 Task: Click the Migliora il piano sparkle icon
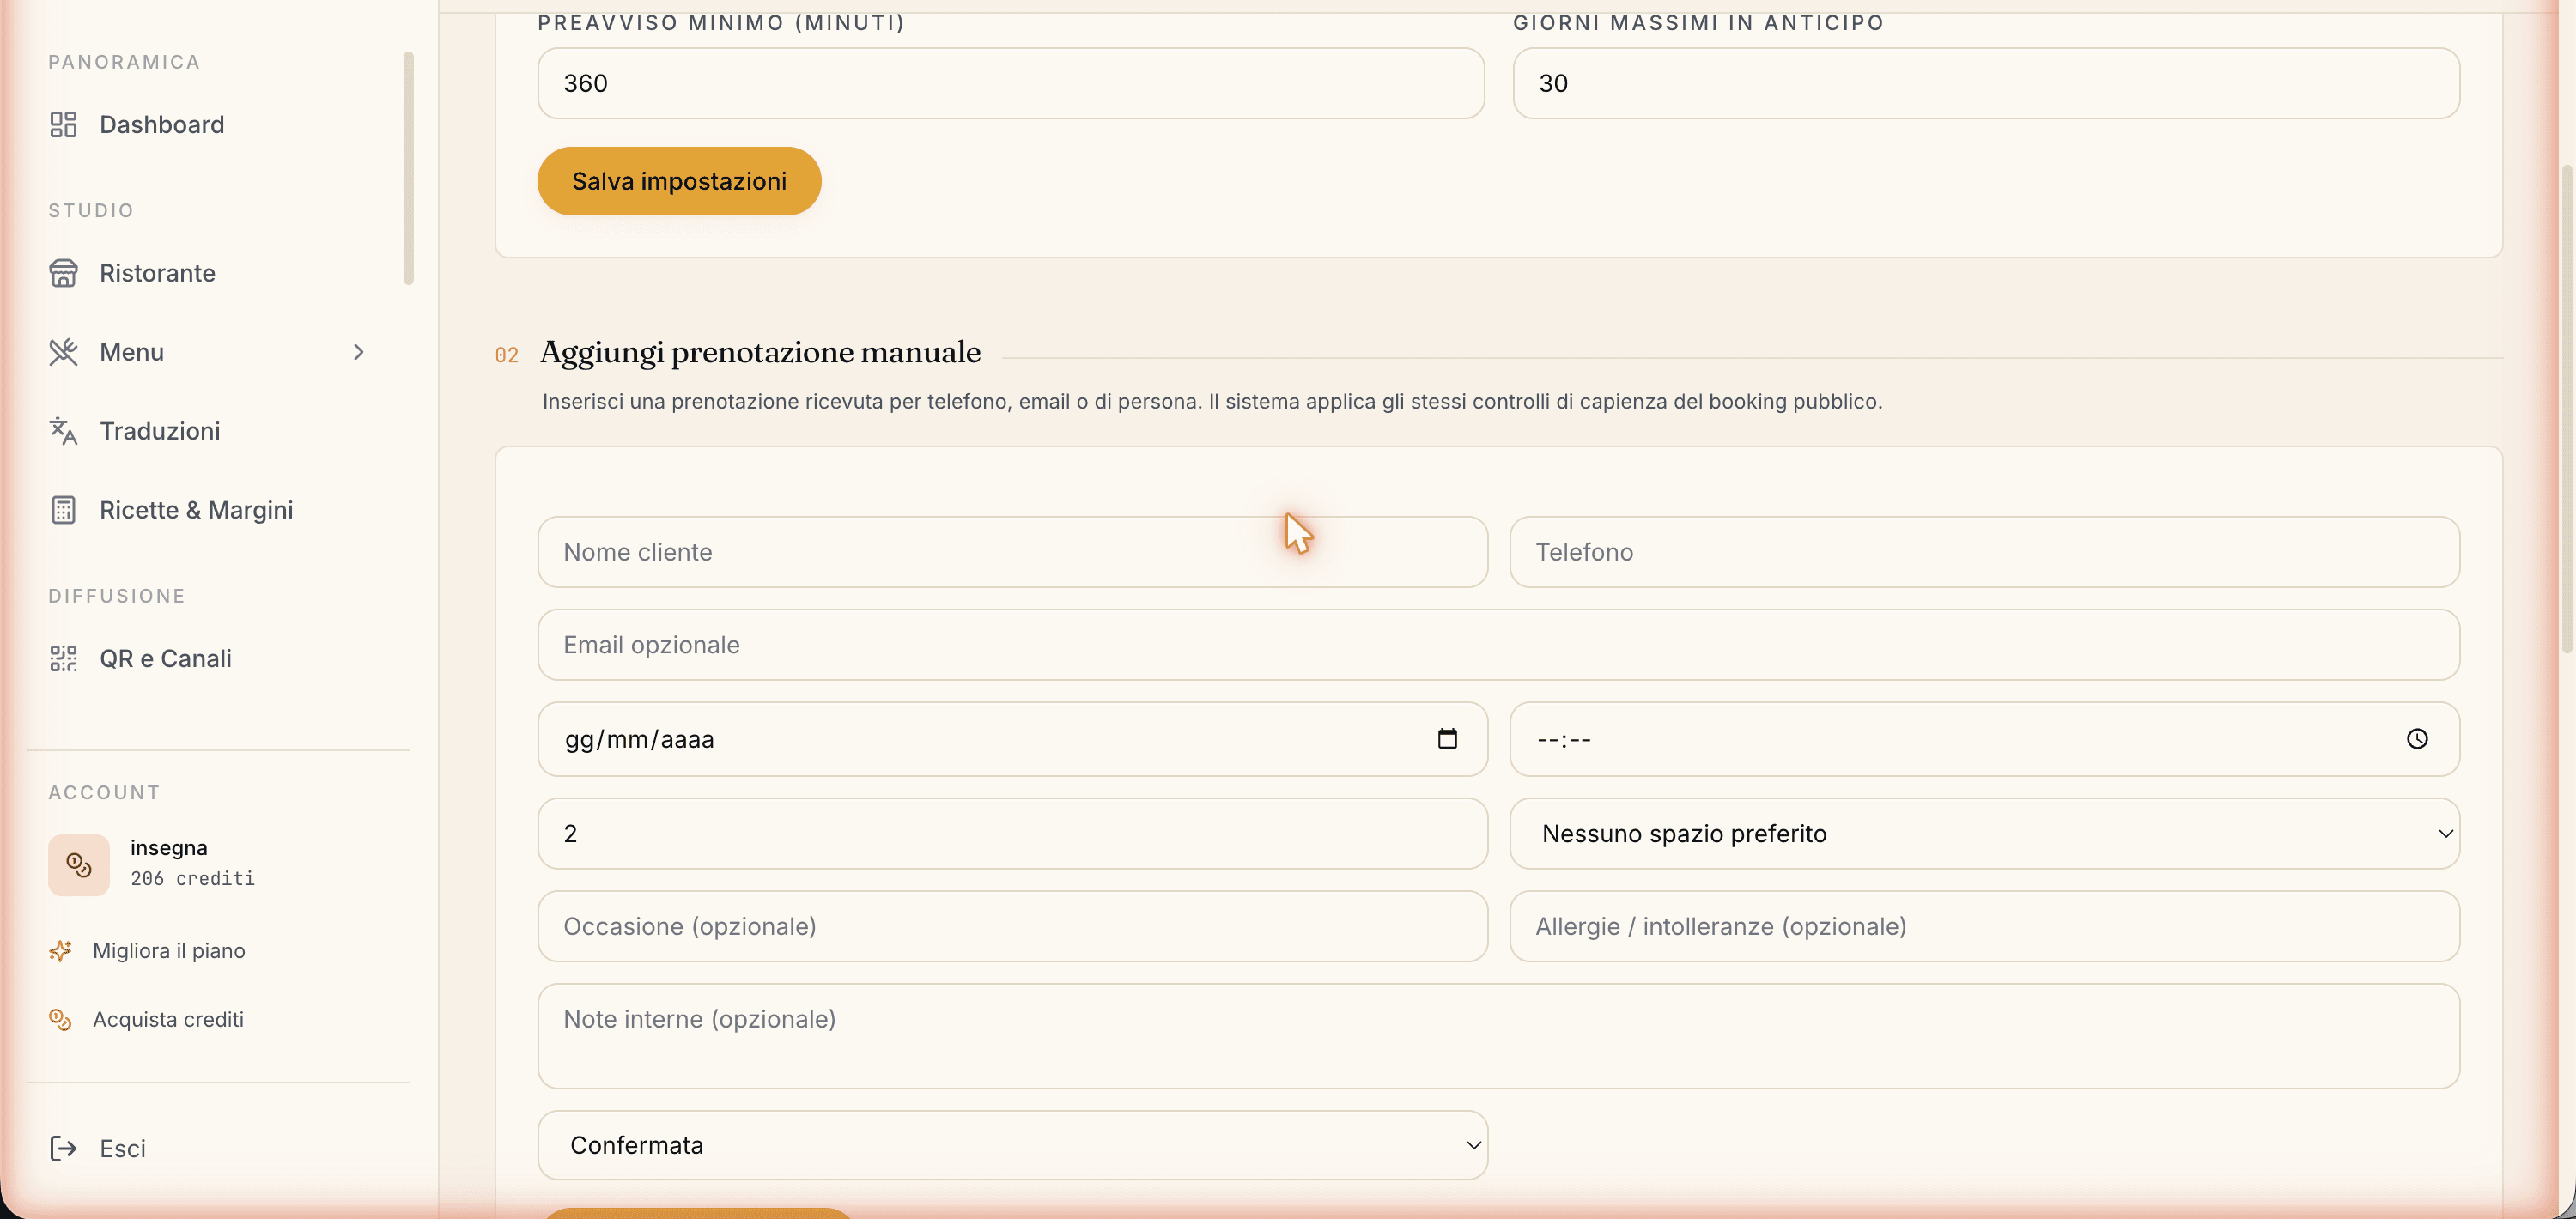tap(61, 951)
